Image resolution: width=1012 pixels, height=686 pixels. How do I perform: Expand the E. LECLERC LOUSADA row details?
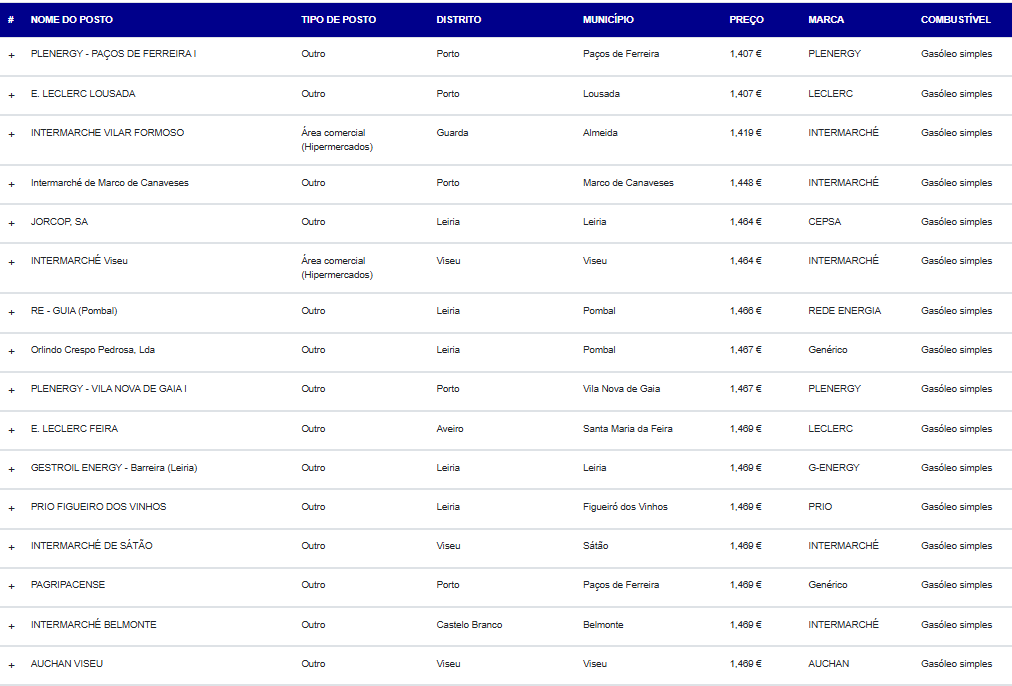(x=11, y=95)
